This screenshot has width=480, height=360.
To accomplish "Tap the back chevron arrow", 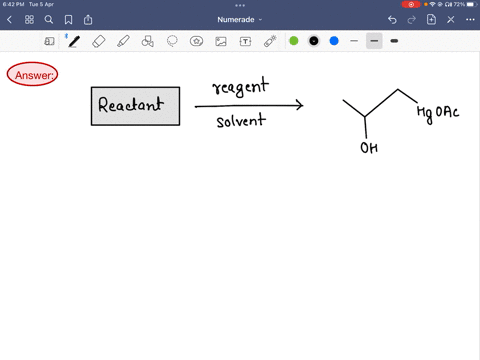I will 9,20.
